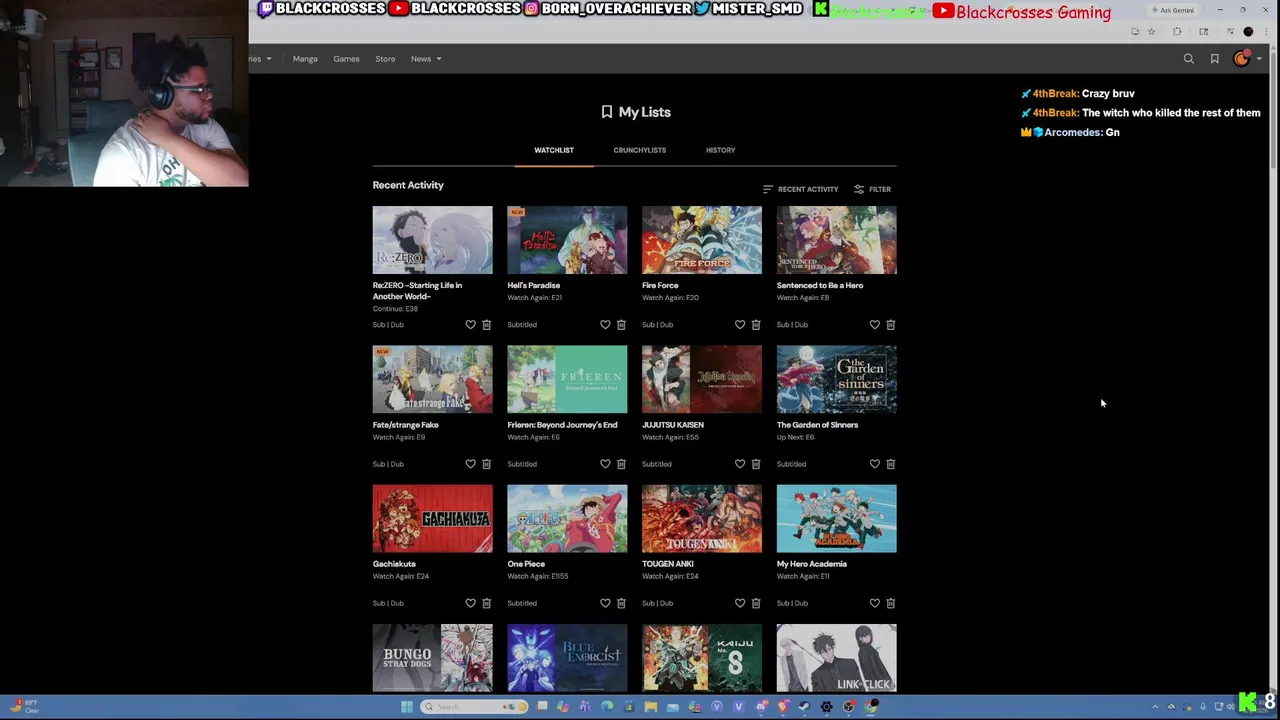Open Kaiju No. 8 thumbnail
The width and height of the screenshot is (1280, 720).
[702, 658]
